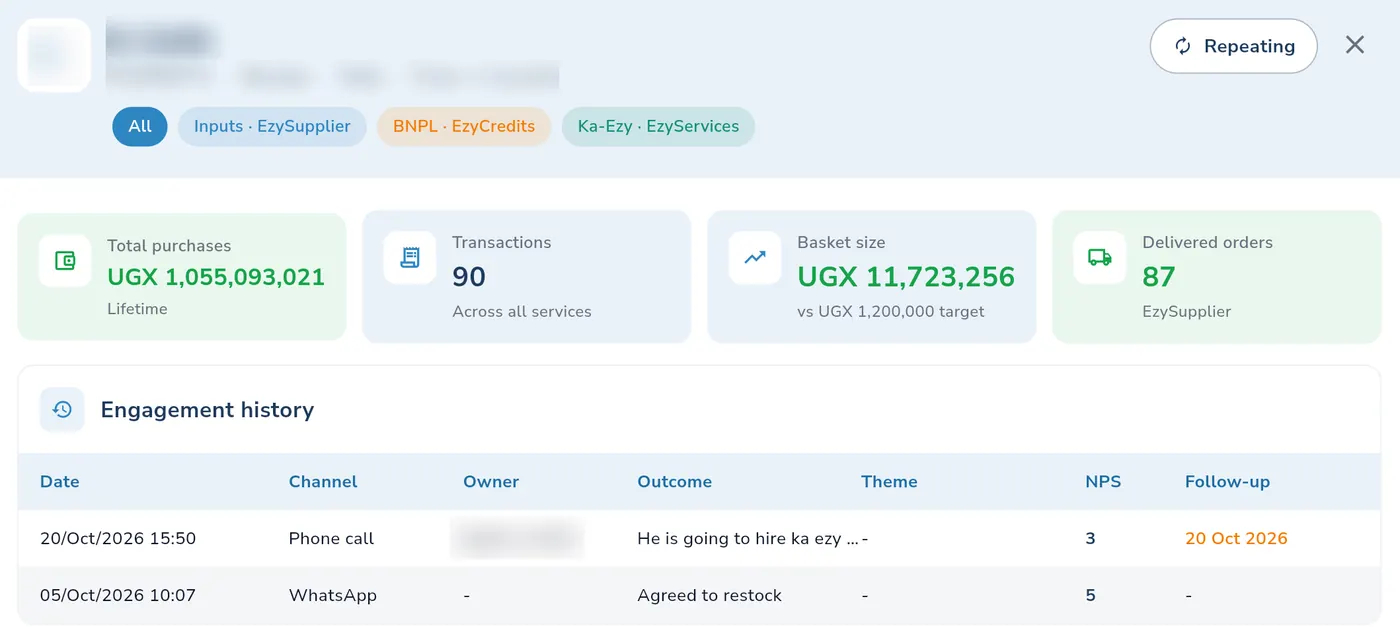Click the Engagement history clock icon

pyautogui.click(x=62, y=409)
